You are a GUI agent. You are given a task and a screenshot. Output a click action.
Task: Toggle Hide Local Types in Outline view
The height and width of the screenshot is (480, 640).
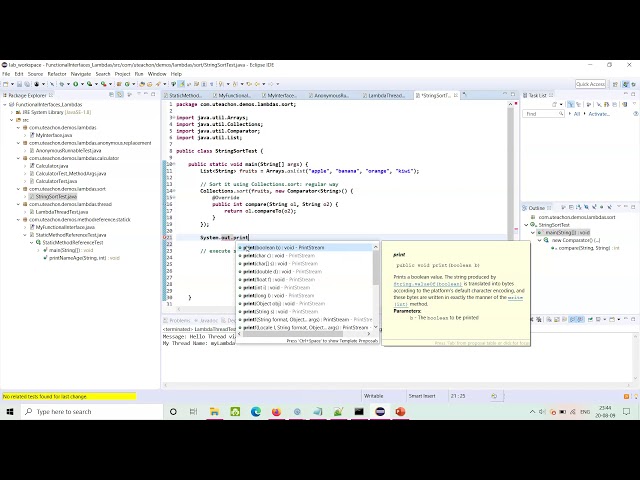610,207
